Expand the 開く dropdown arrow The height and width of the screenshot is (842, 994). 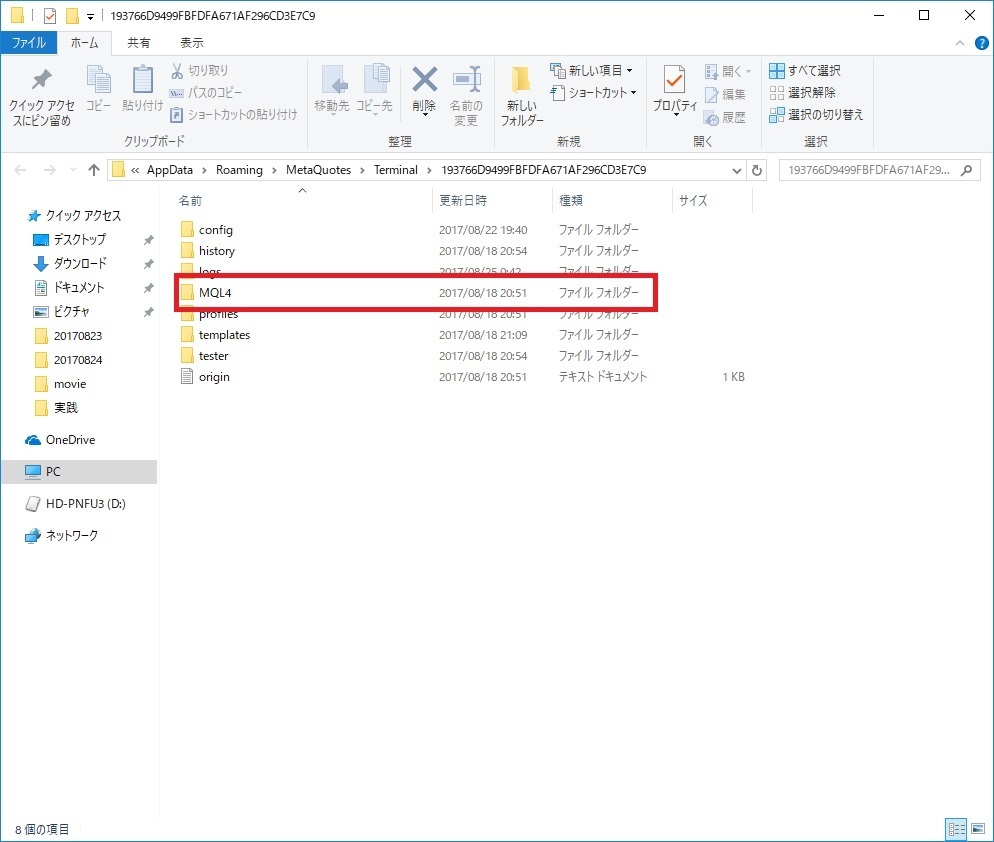pyautogui.click(x=749, y=69)
